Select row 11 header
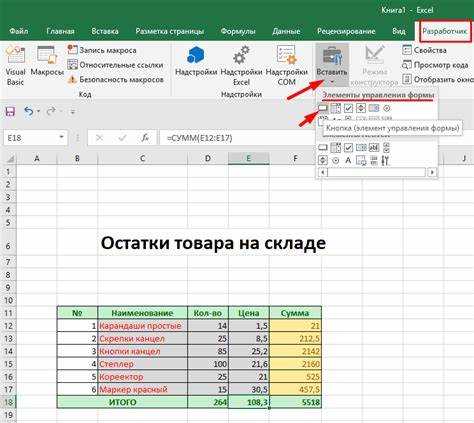The image size is (474, 423). tap(8, 313)
